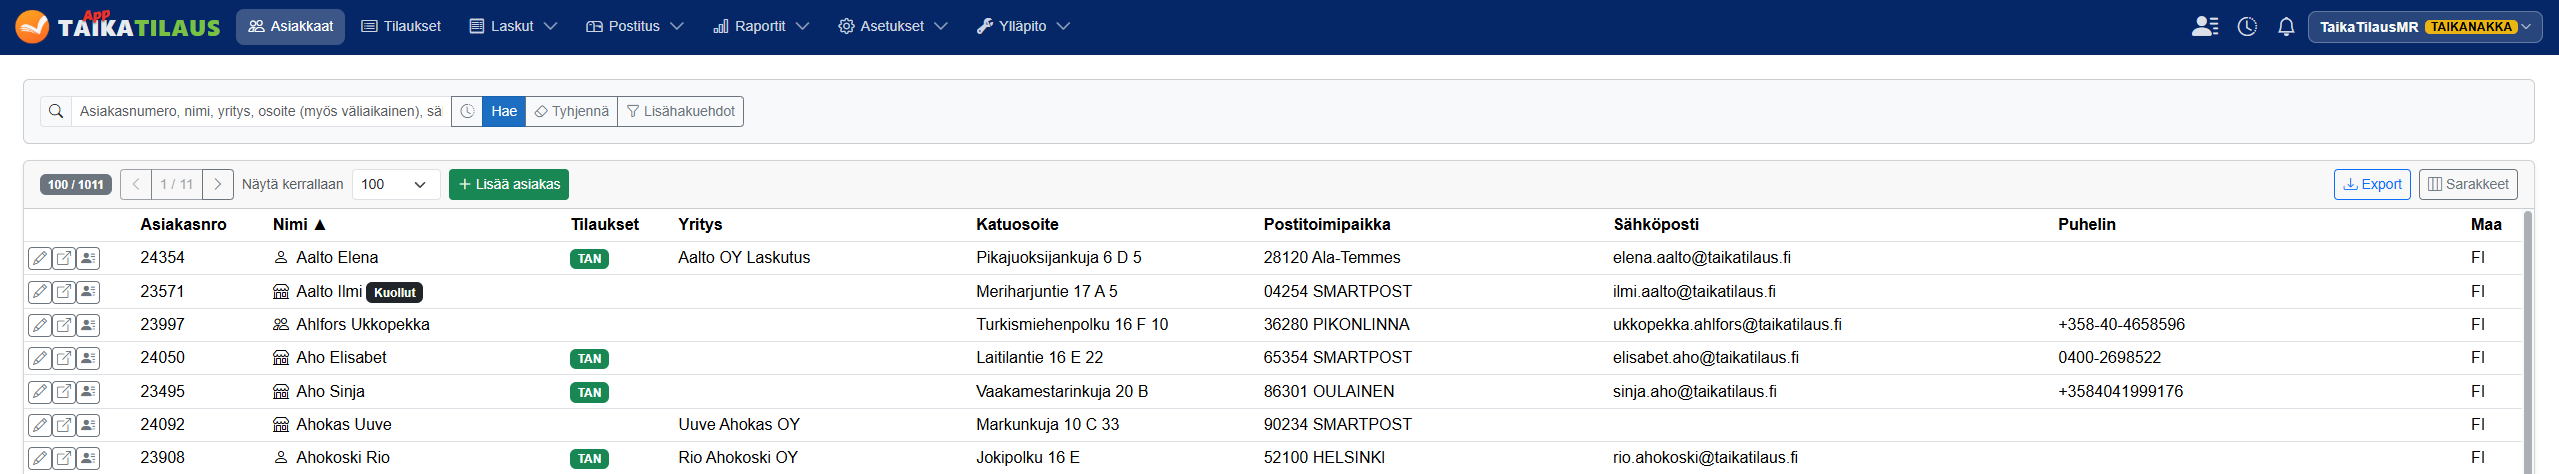This screenshot has width=2559, height=474.
Task: Go to the Tilaukset menu item
Action: click(400, 27)
